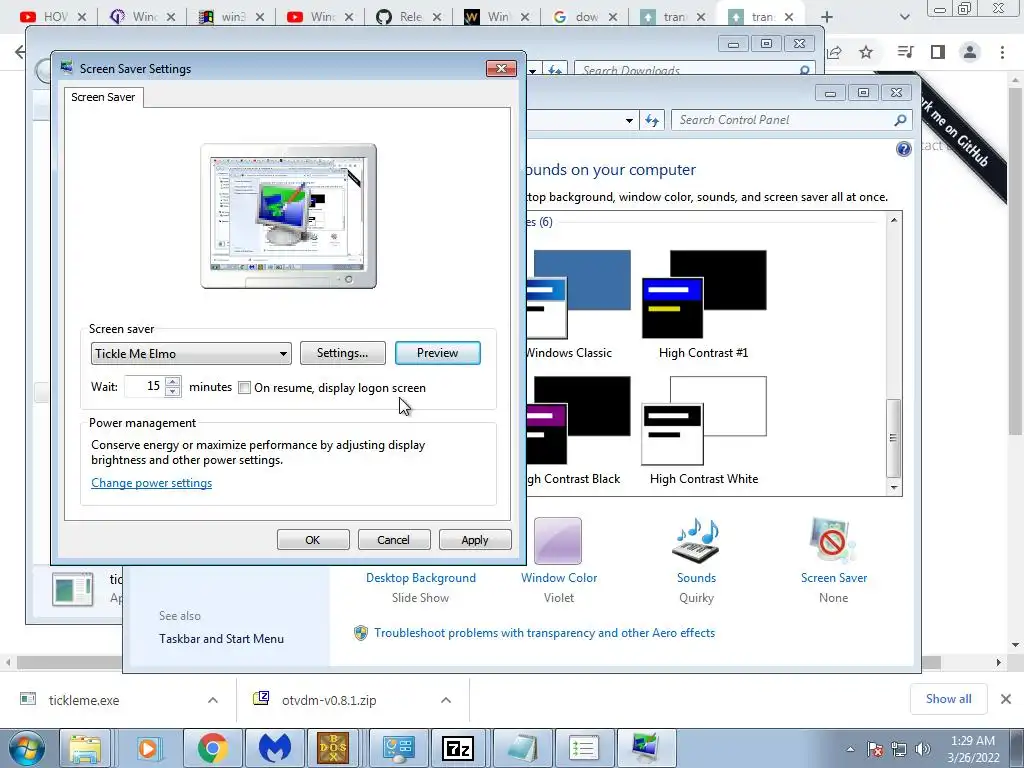Screen dimensions: 1024x768
Task: Expand the Chrome tab search chevron
Action: (x=904, y=17)
